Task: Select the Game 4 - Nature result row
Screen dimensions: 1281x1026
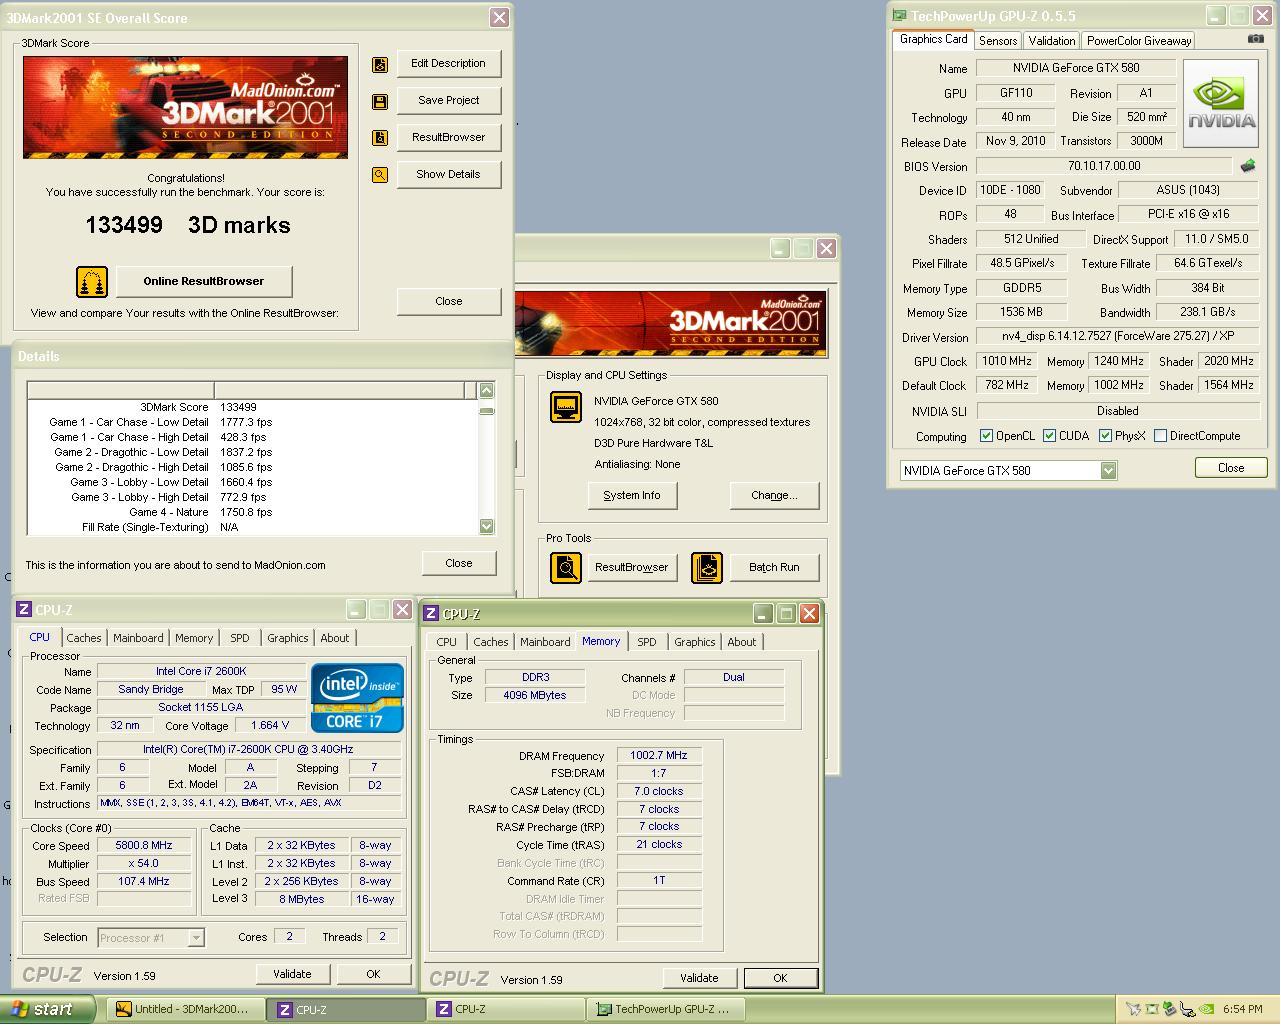Action: 255,512
